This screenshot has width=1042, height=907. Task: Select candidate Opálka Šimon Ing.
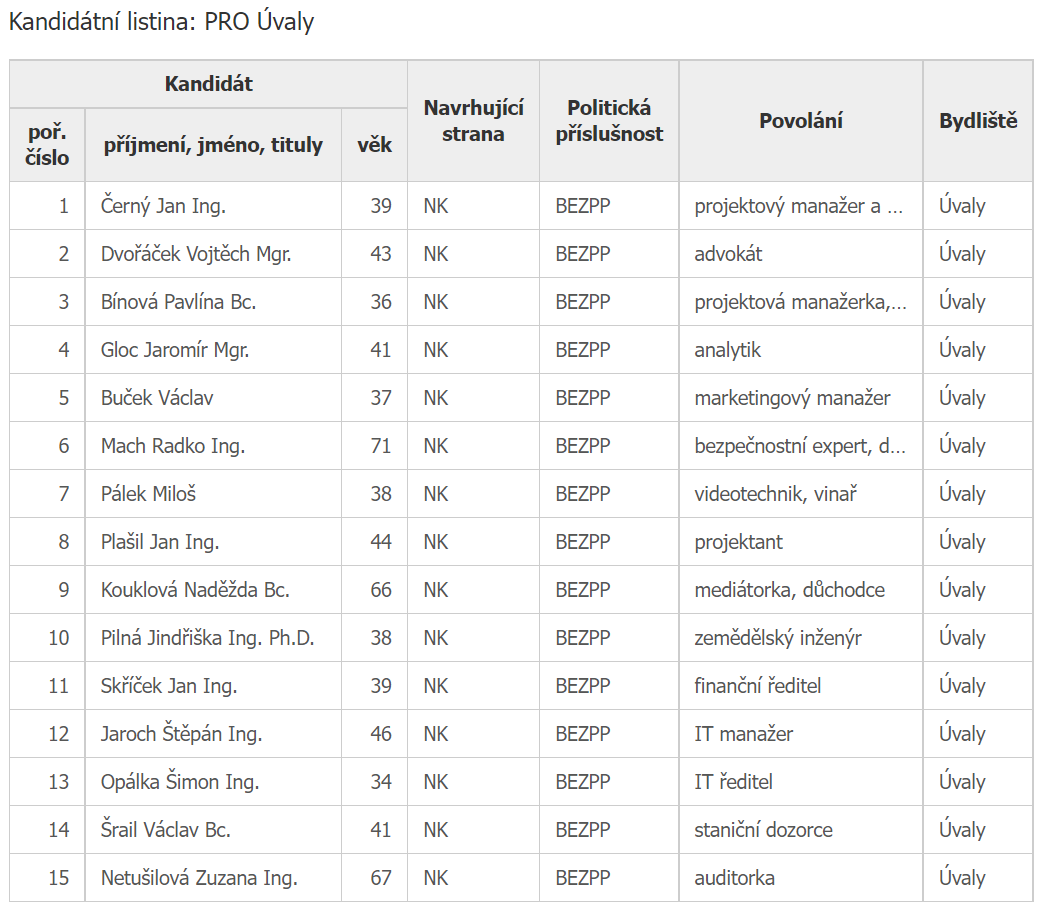click(179, 782)
